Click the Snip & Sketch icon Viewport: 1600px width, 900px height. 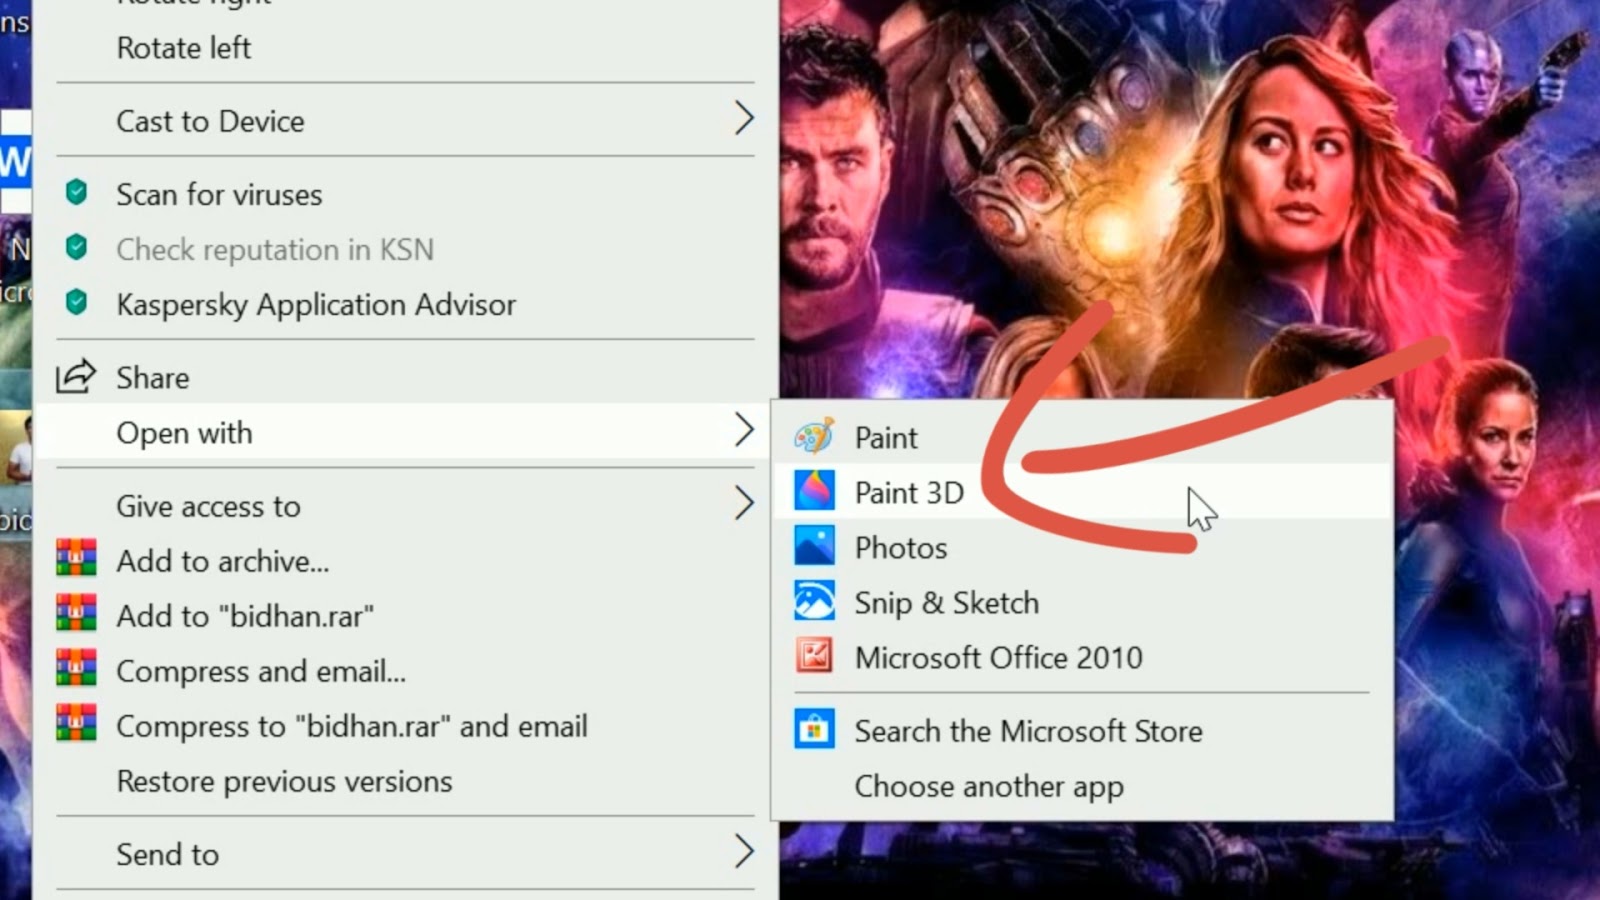(814, 601)
